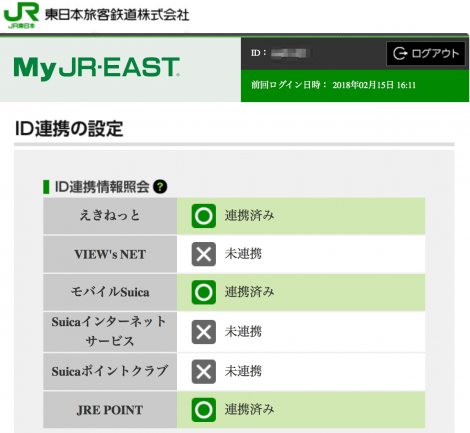Select the JRE POINT row label

coord(110,410)
